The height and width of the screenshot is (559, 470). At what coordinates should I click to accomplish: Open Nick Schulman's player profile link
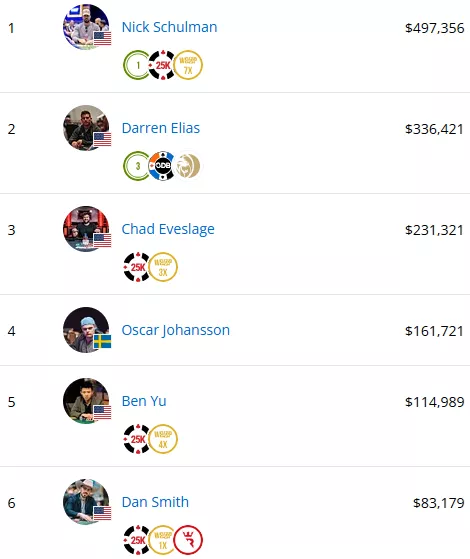click(169, 27)
